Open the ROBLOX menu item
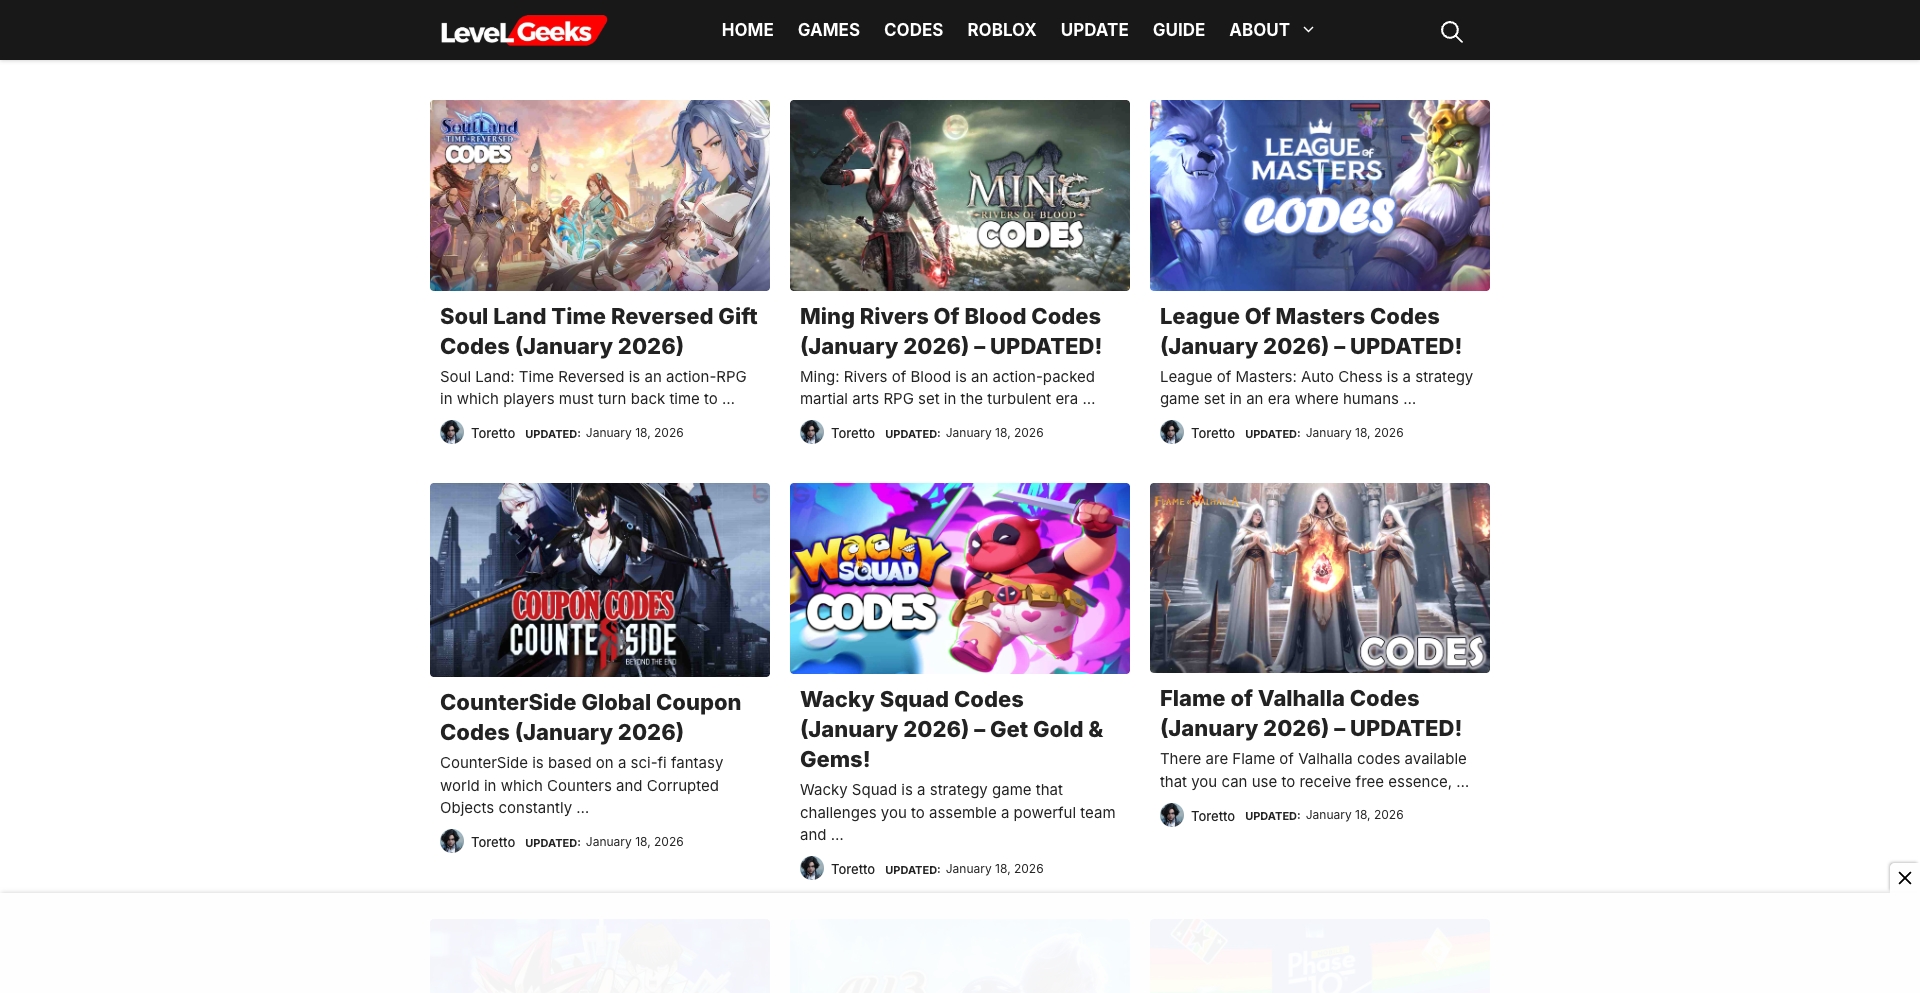This screenshot has height=993, width=1920. tap(1001, 30)
